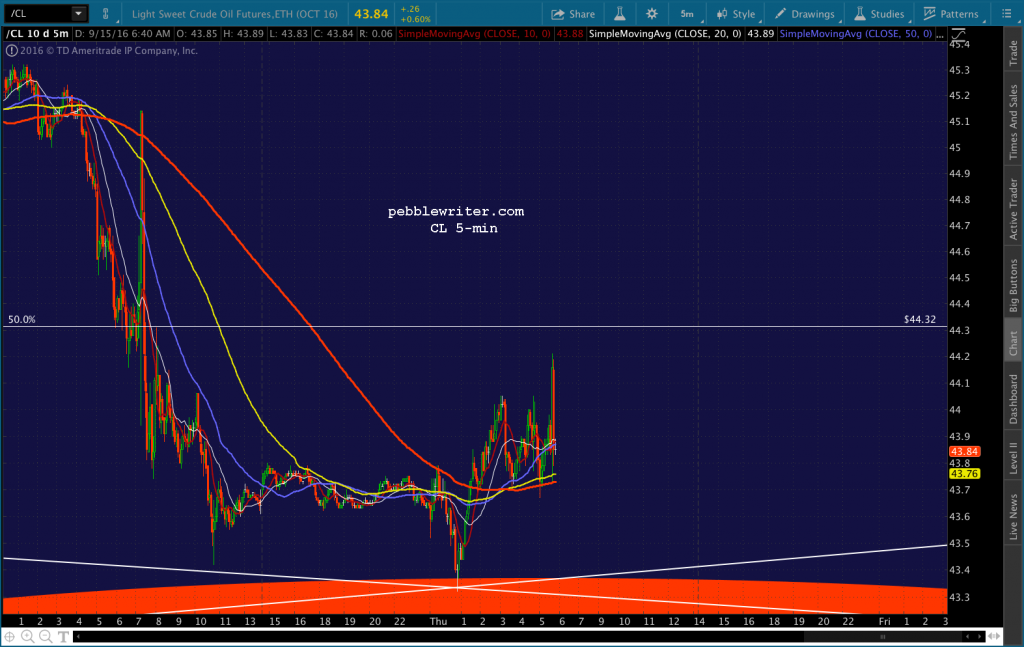
Task: Open the list menu icon at top right
Action: [x=1006, y=14]
